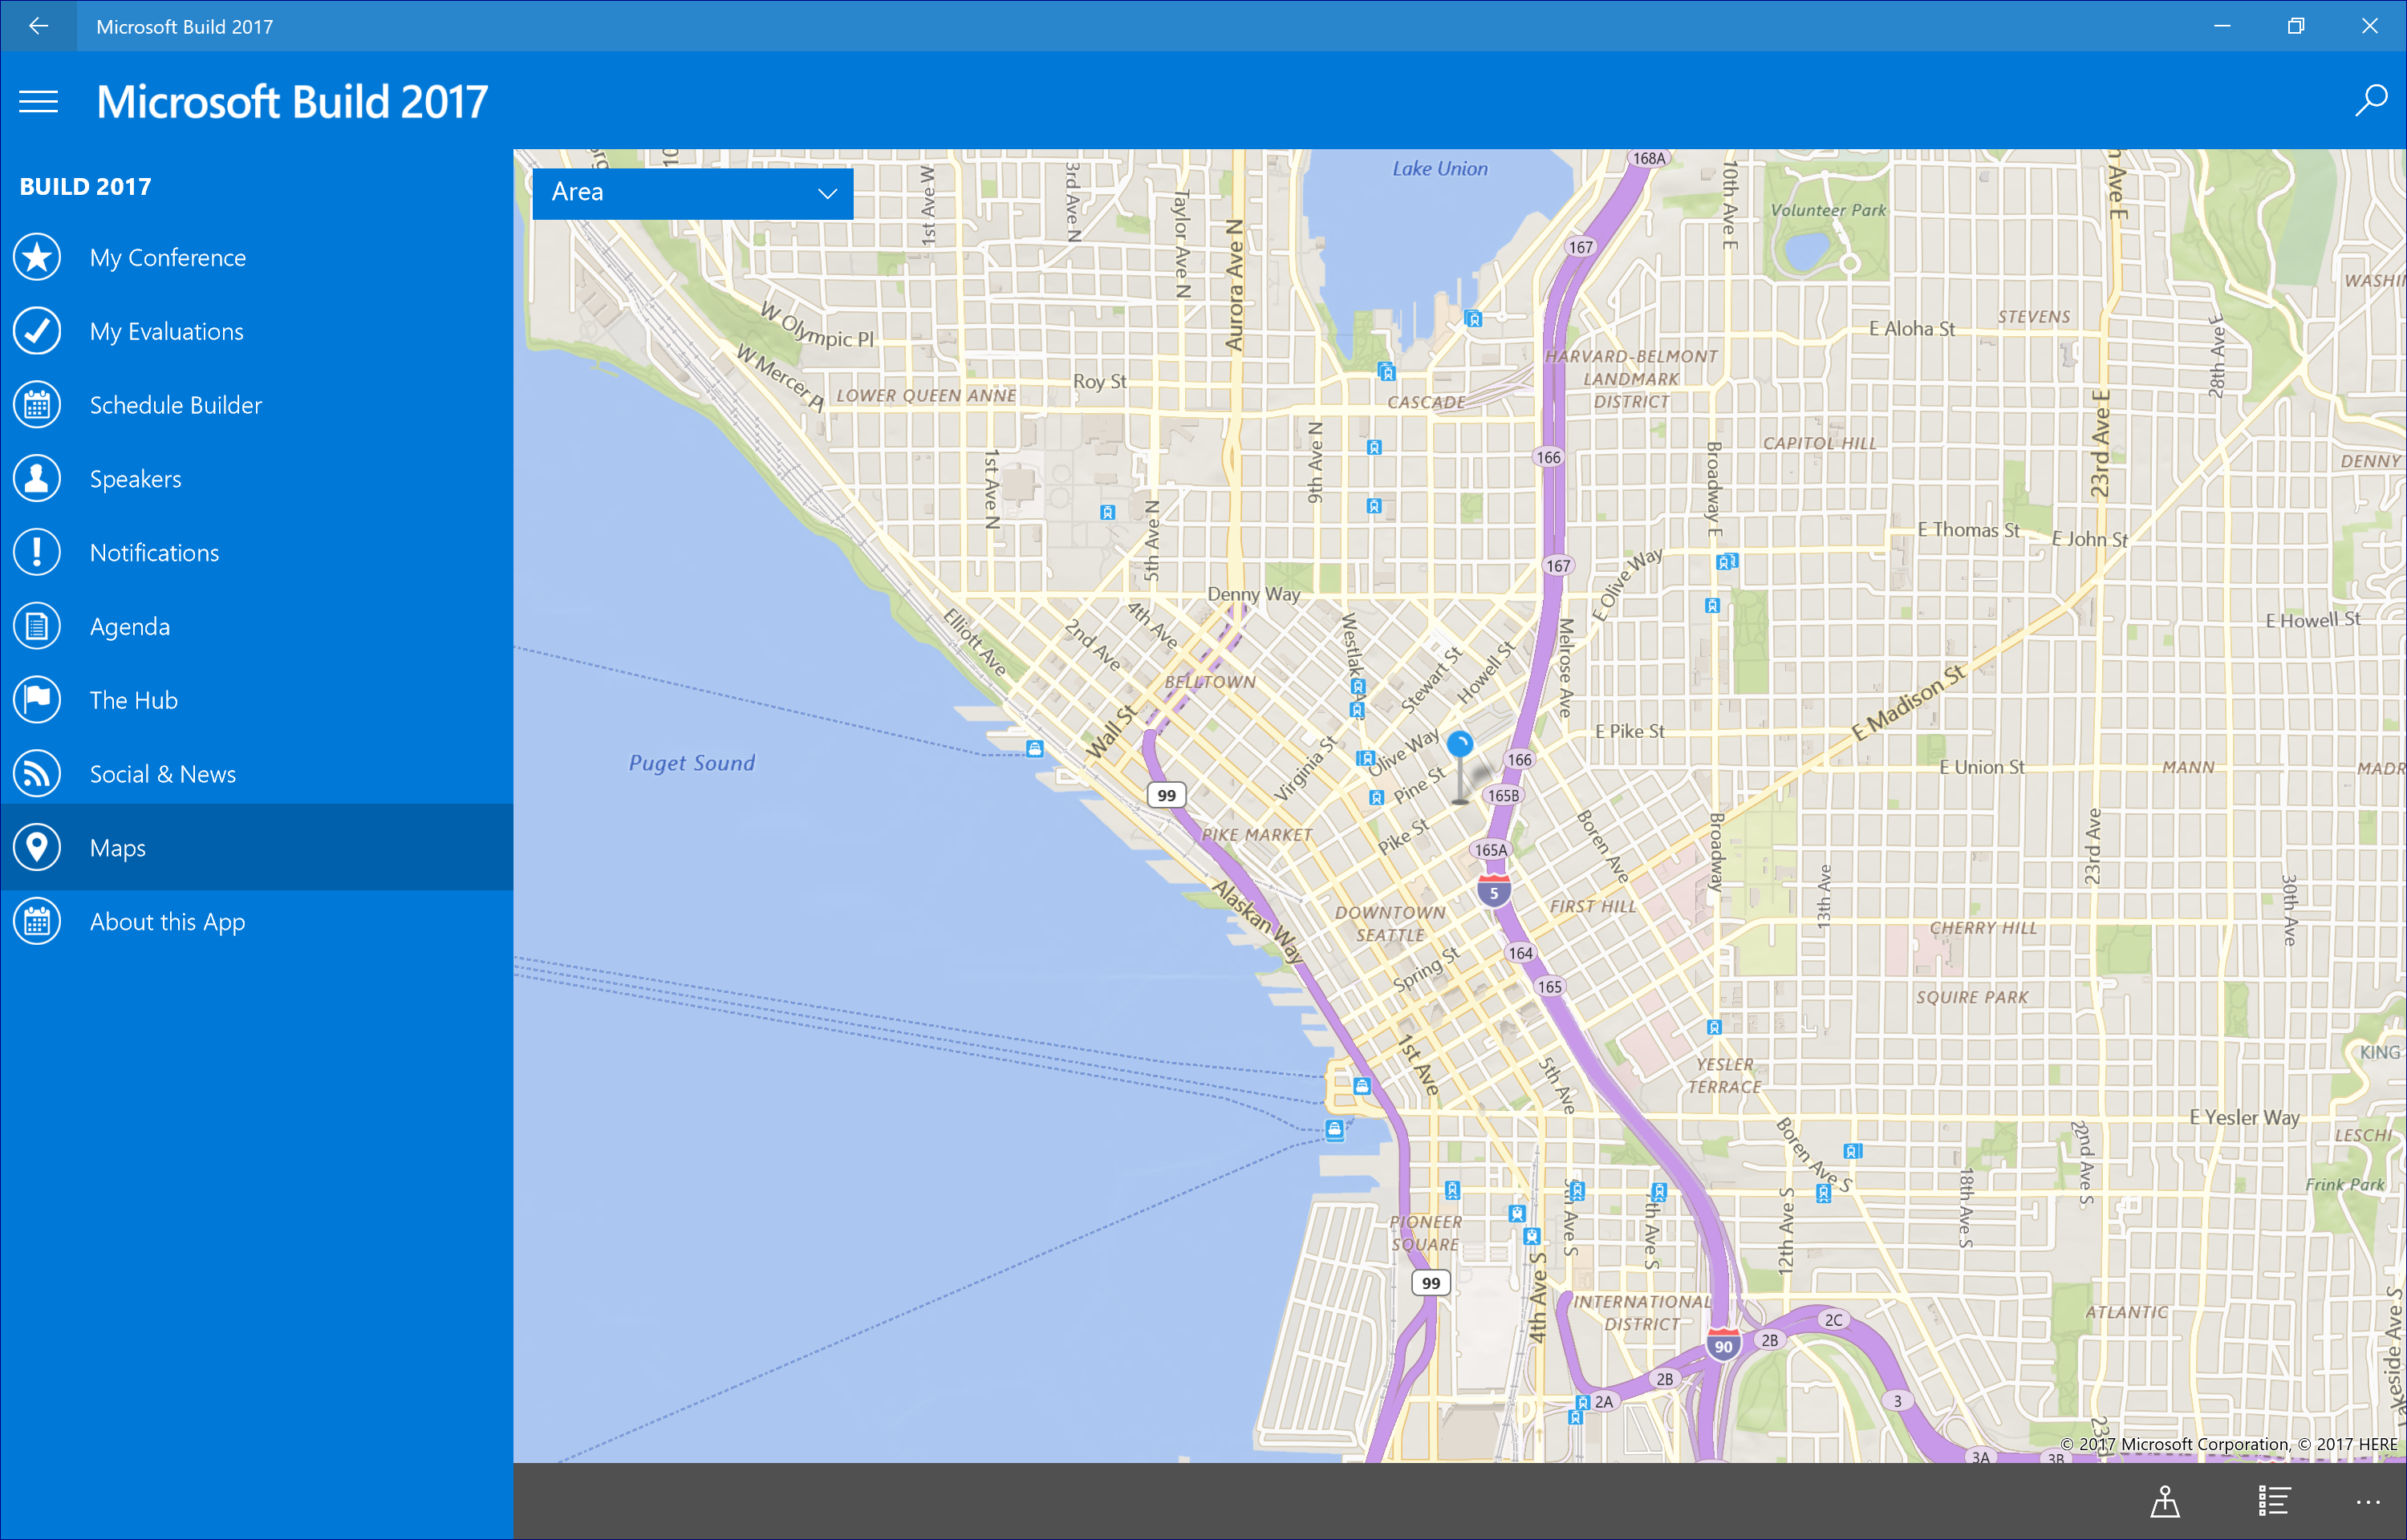The height and width of the screenshot is (1540, 2407).
Task: Click the My Conference star icon
Action: (36, 257)
